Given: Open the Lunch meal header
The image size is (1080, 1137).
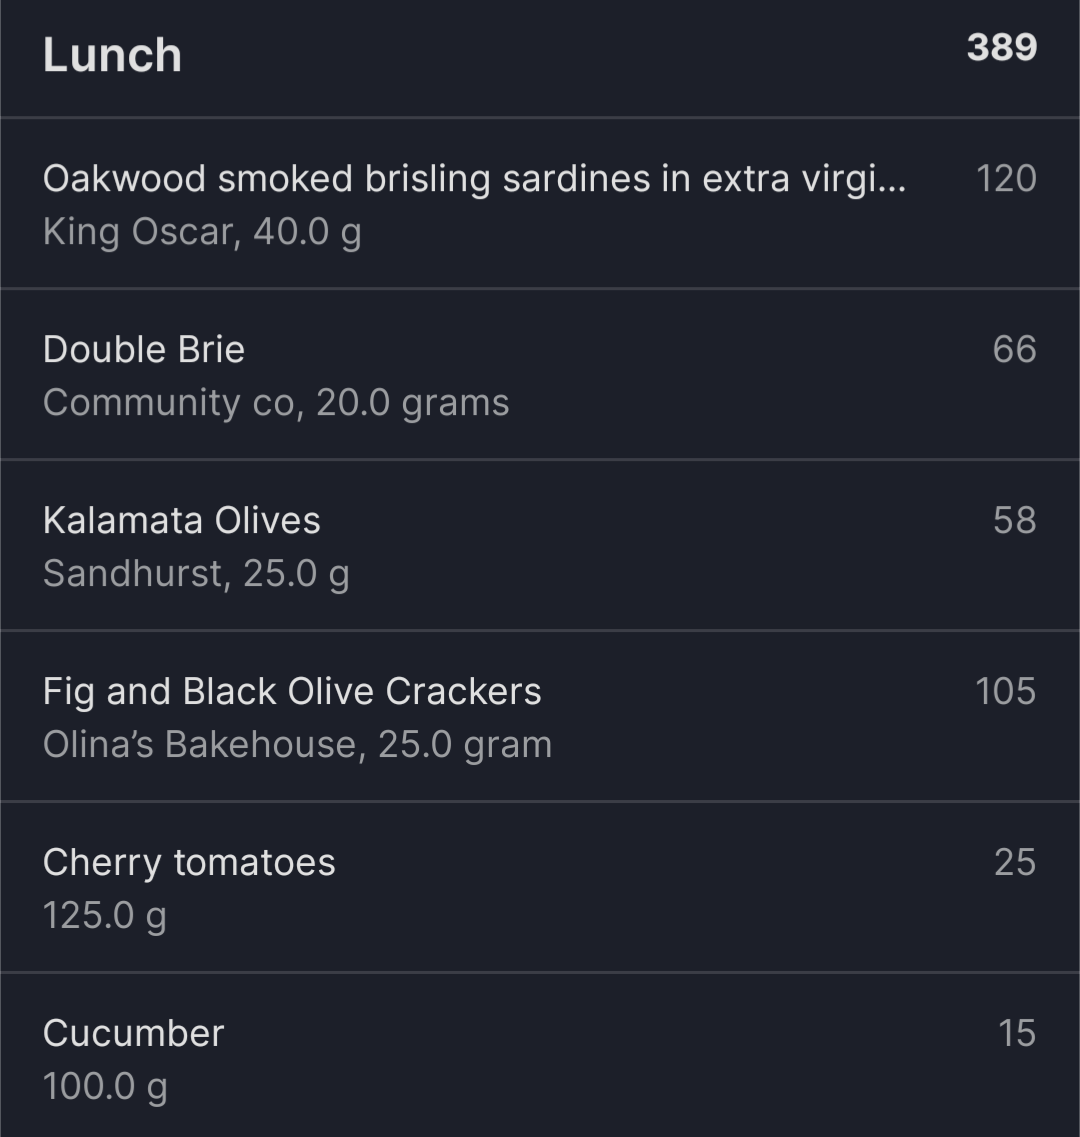Looking at the screenshot, I should [x=540, y=57].
